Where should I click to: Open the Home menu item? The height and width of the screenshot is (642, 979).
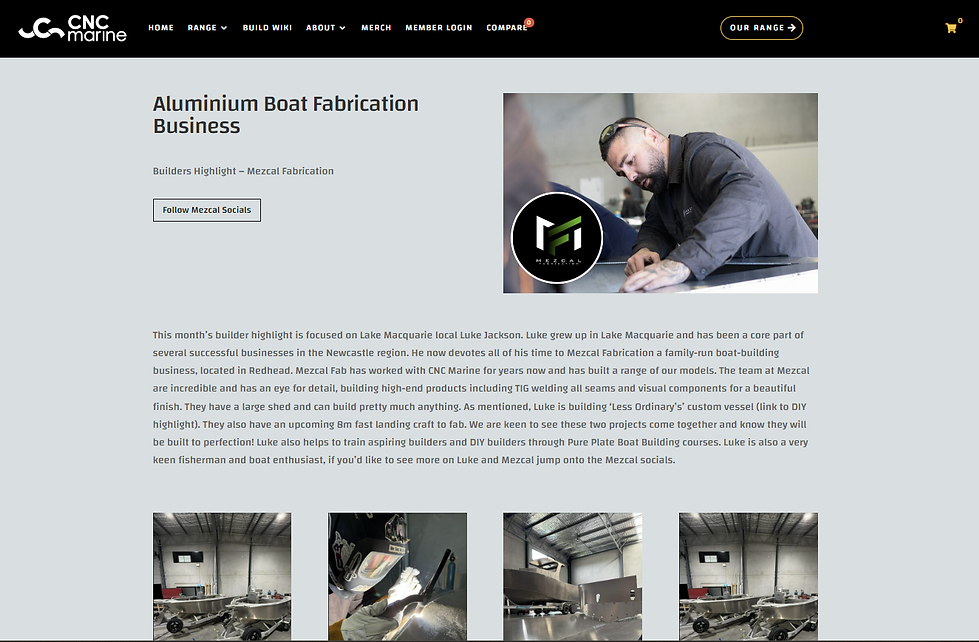[x=161, y=27]
